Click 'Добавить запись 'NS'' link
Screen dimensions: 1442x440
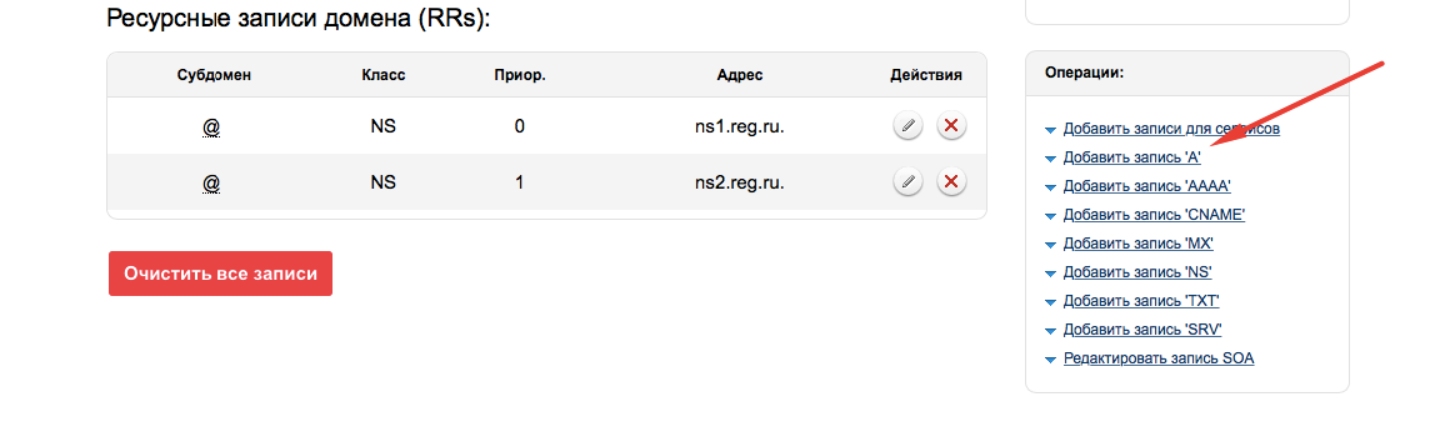pyautogui.click(x=1137, y=272)
